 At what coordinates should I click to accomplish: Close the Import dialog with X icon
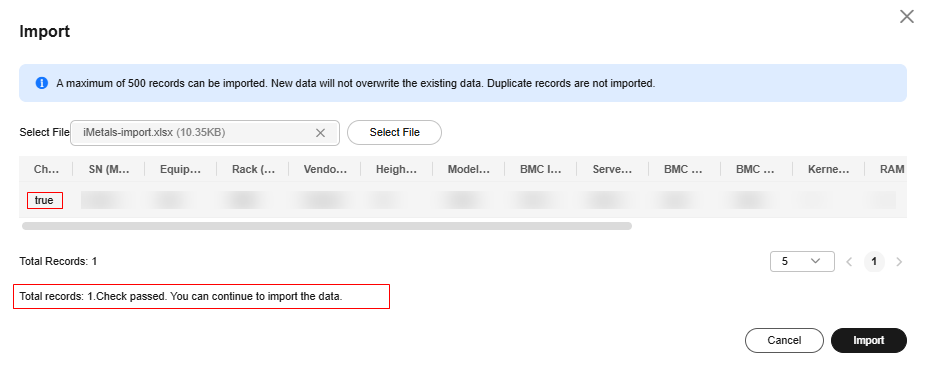pos(907,17)
